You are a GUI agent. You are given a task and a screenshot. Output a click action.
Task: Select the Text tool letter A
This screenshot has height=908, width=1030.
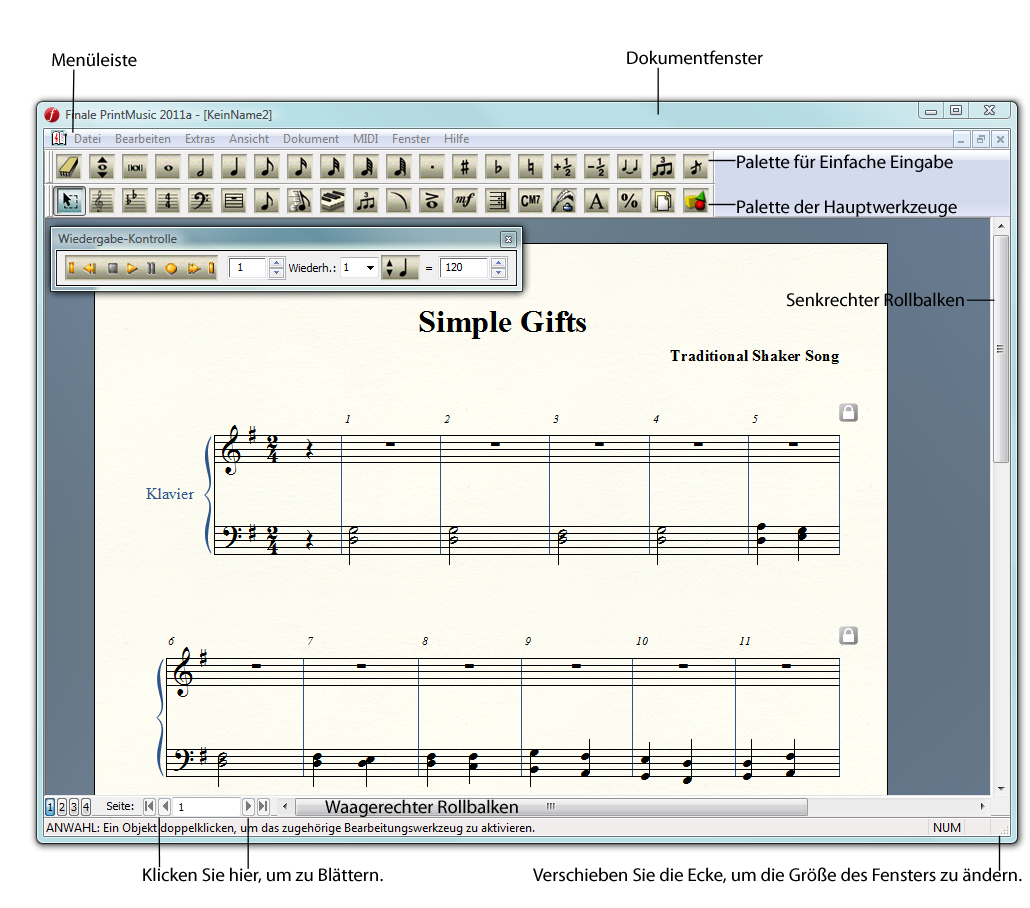[596, 201]
